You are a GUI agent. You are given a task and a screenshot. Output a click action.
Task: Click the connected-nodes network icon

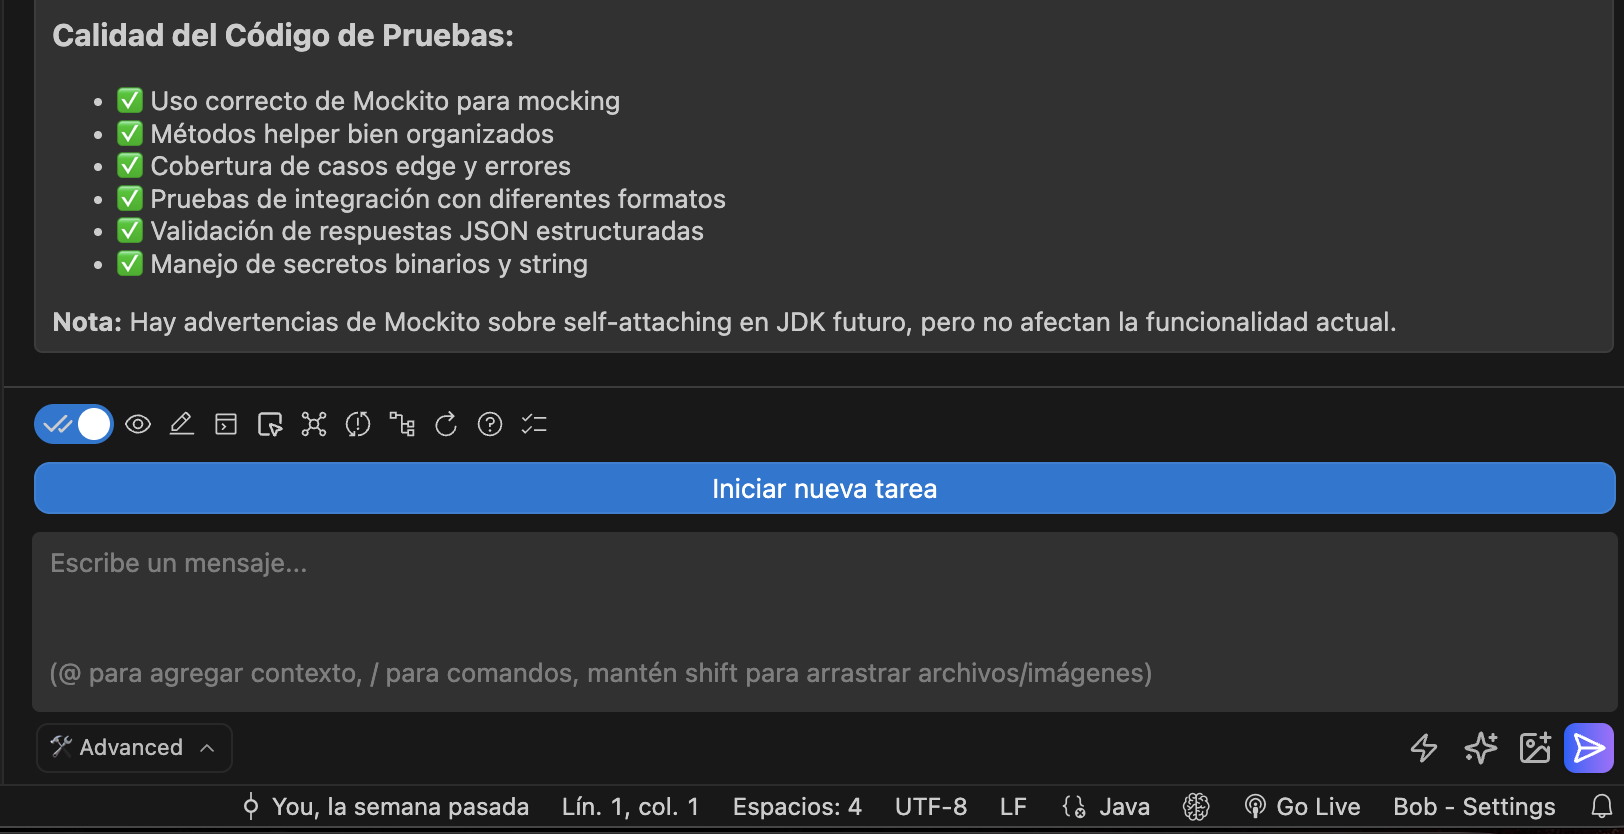click(x=314, y=424)
